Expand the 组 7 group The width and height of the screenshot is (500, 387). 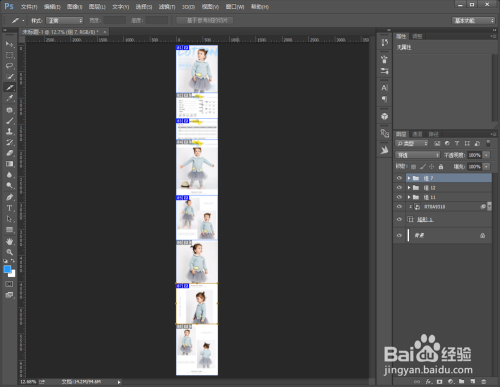coord(409,178)
